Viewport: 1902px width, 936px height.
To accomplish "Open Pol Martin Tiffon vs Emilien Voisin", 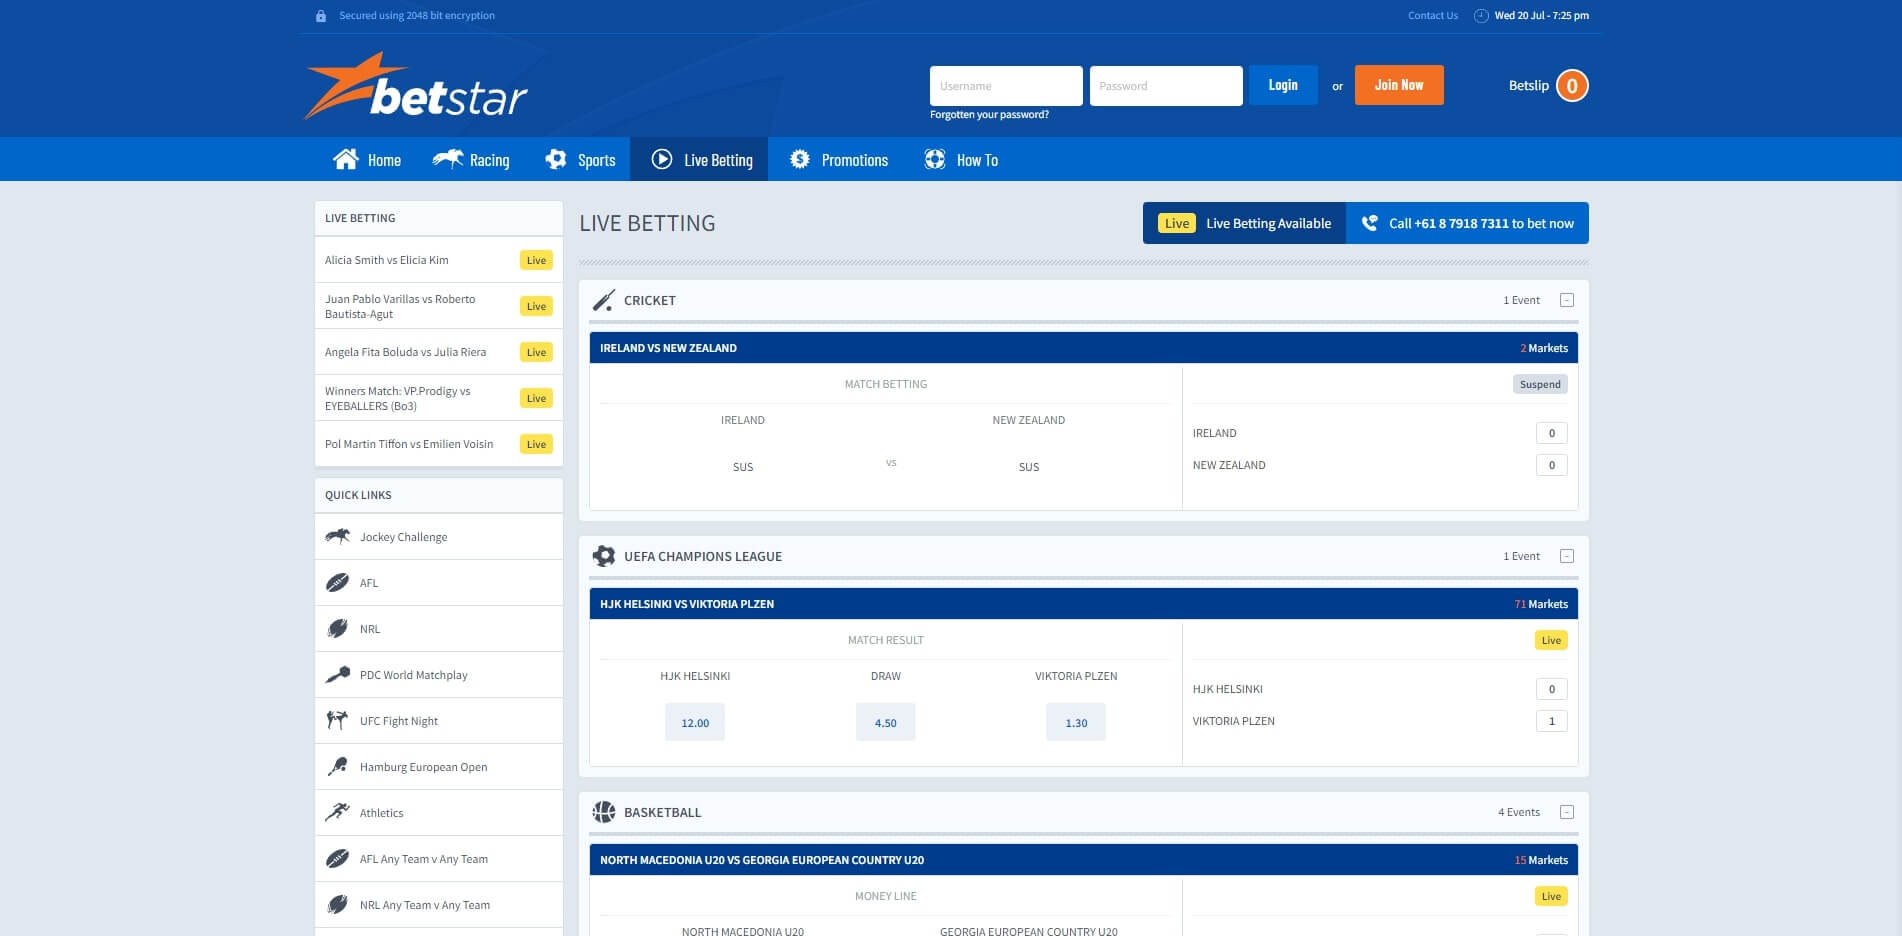I will click(439, 444).
